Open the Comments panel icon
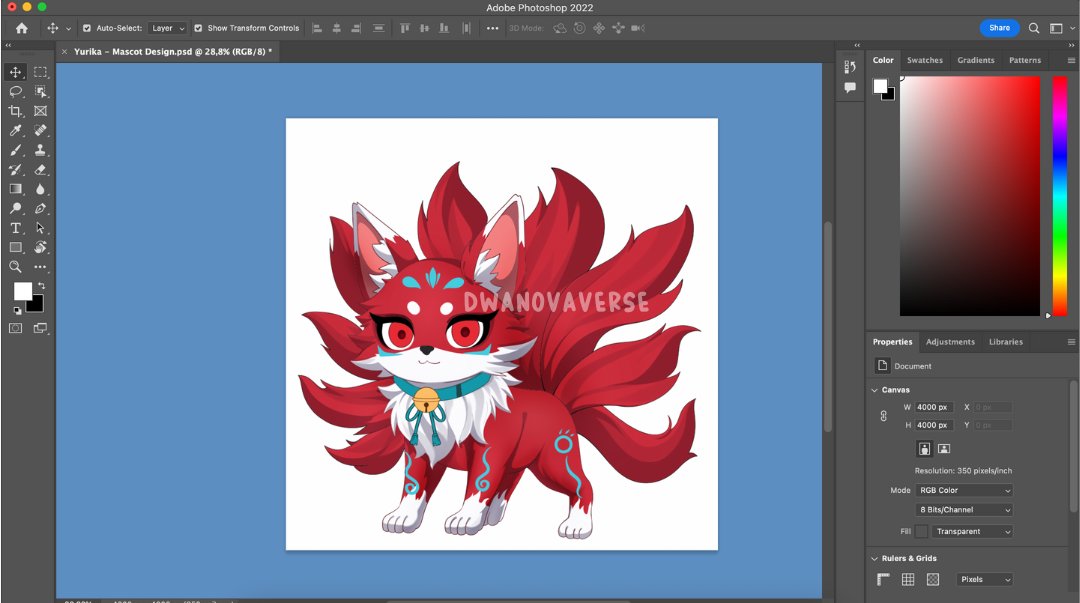 click(x=850, y=88)
